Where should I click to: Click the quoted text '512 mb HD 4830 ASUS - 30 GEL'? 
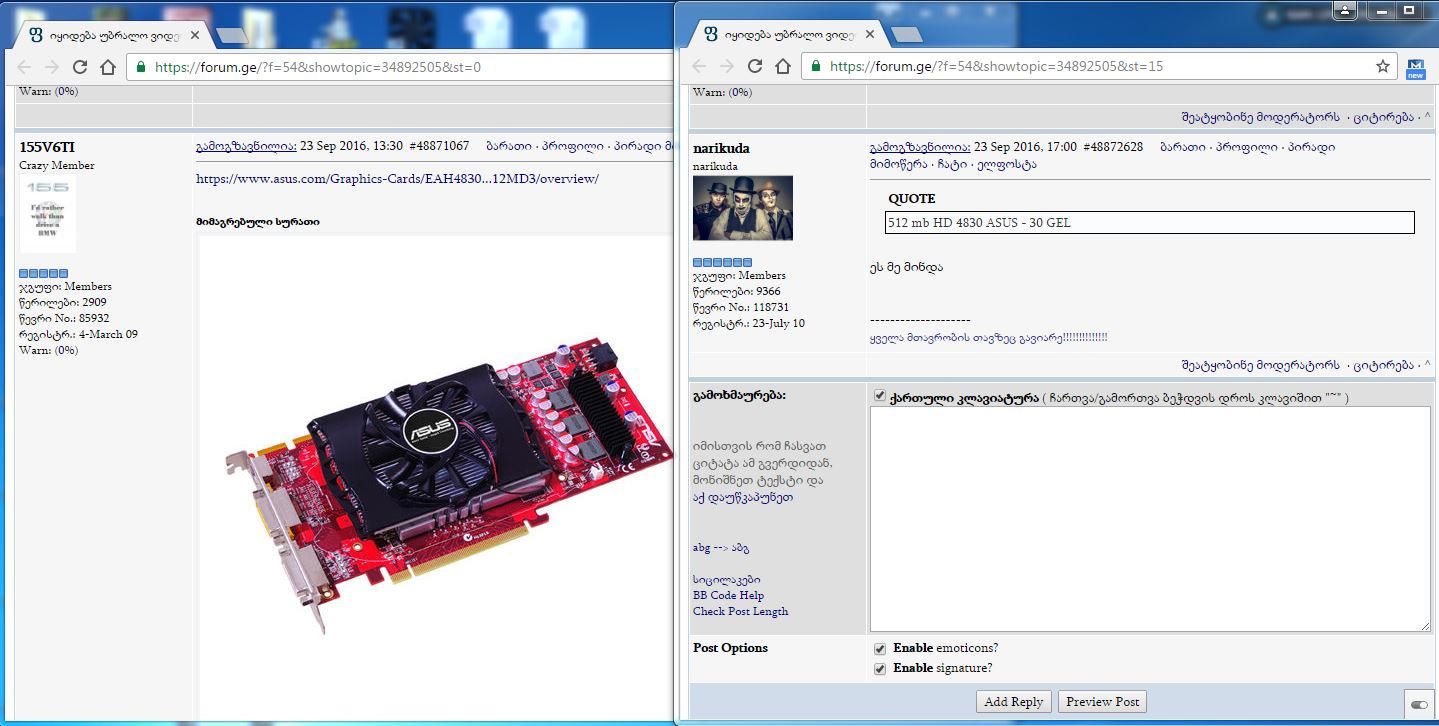(x=979, y=222)
